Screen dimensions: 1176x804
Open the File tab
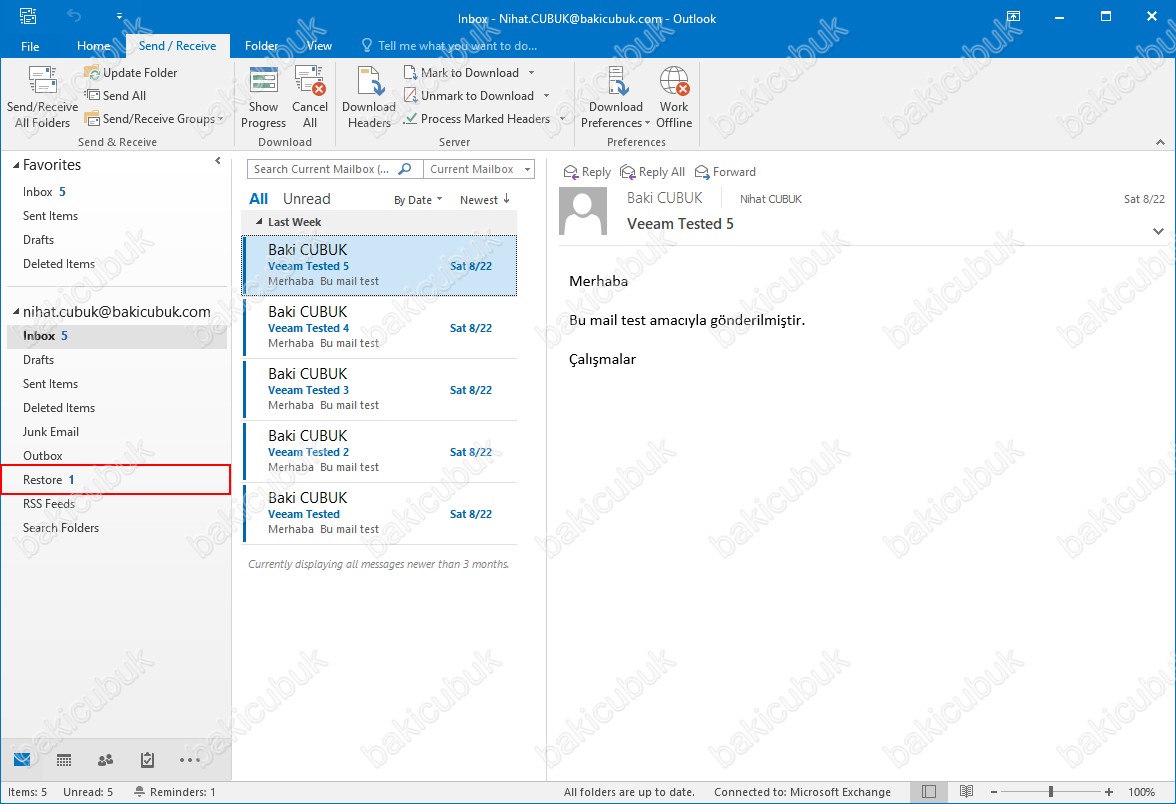[x=30, y=46]
